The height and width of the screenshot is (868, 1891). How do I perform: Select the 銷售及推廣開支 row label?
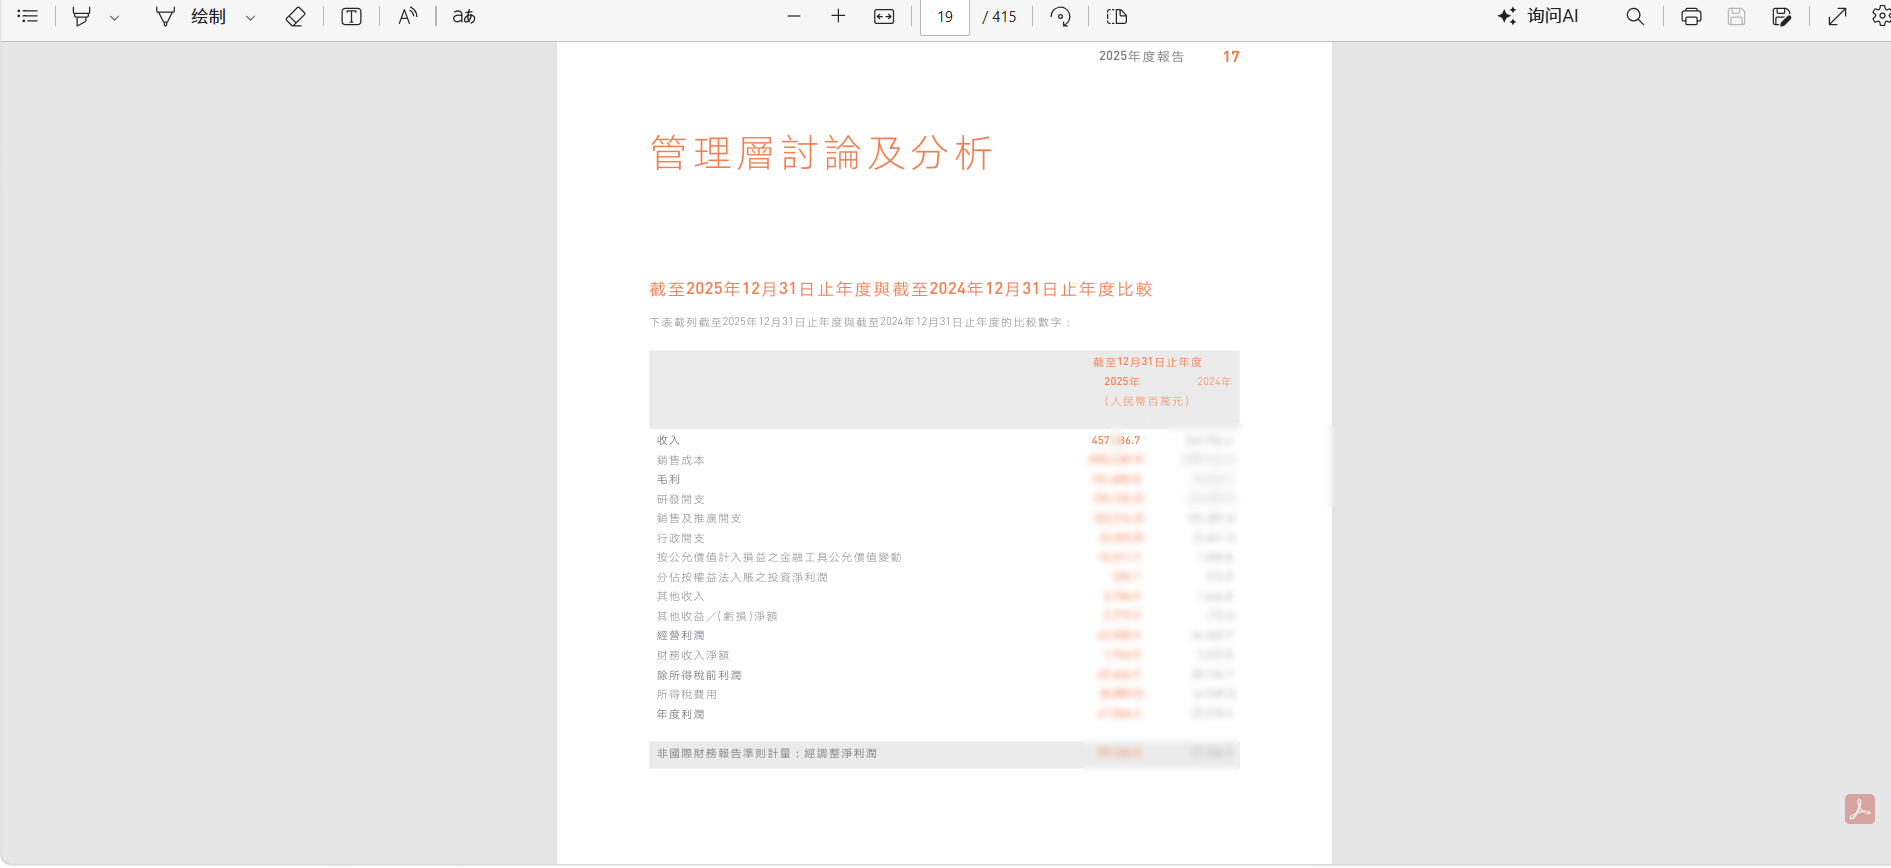point(699,518)
